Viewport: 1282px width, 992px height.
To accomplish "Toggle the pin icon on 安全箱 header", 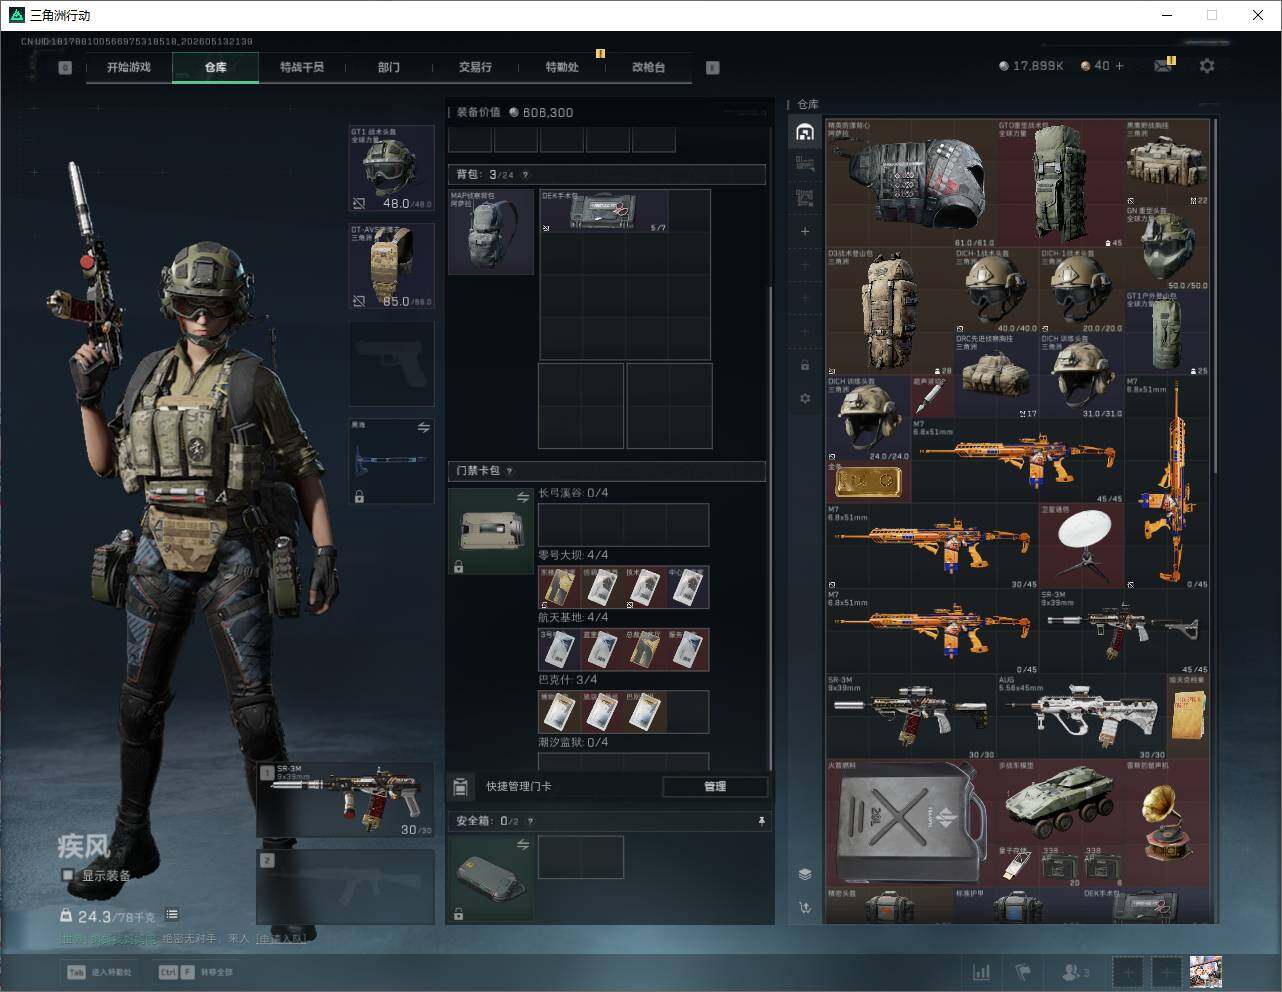I will pyautogui.click(x=761, y=821).
